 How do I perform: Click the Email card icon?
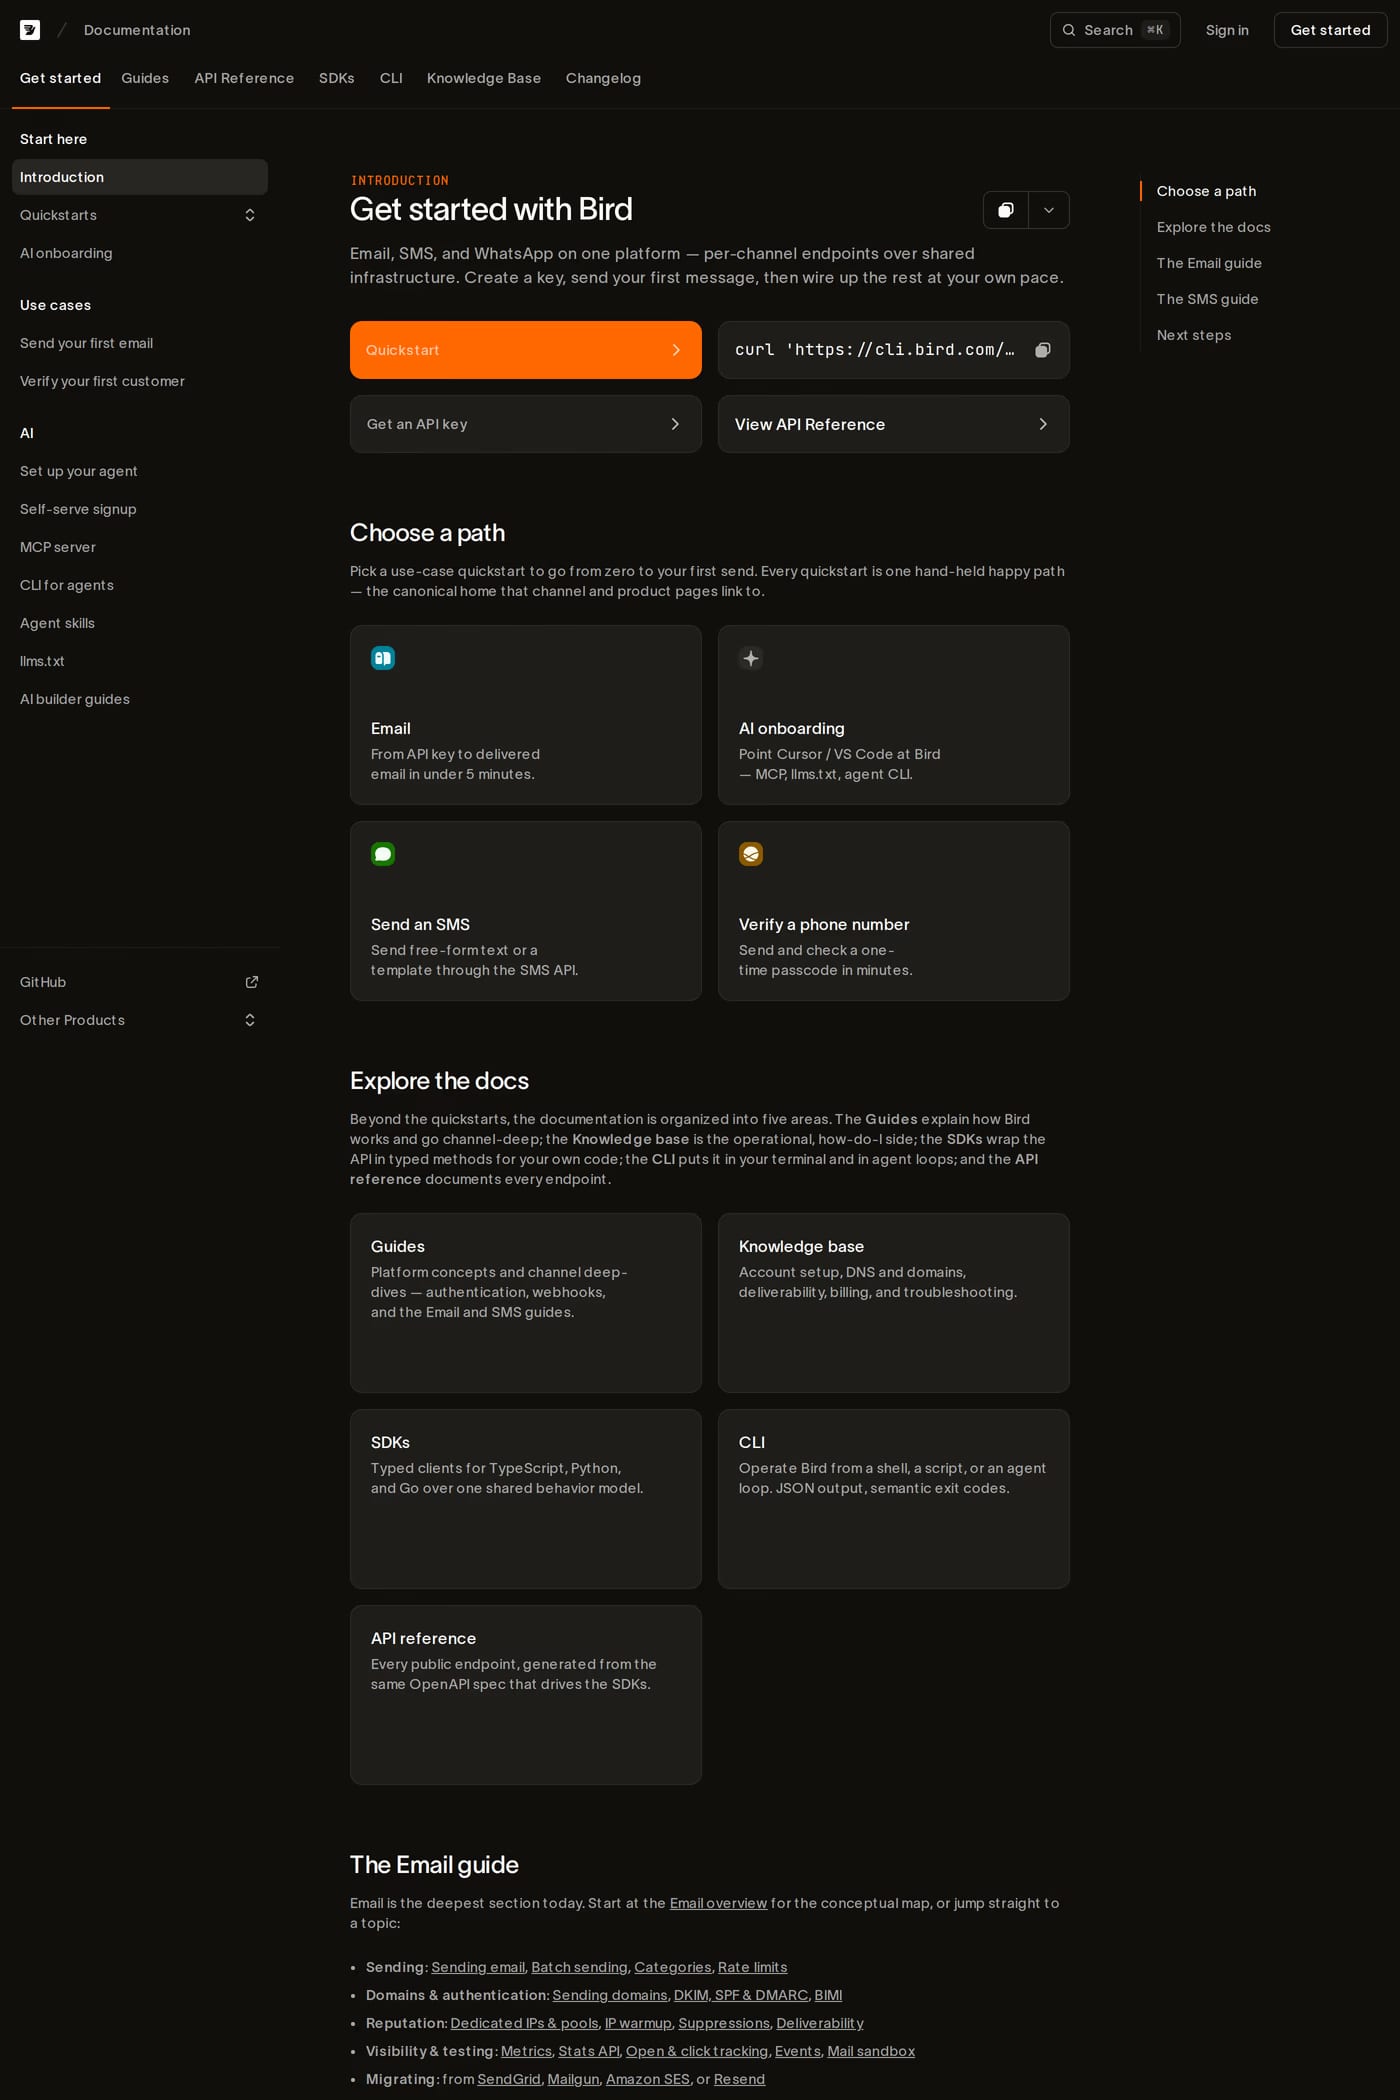tap(383, 658)
